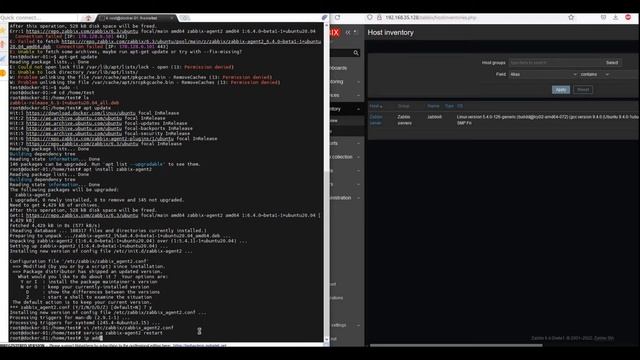Screen dimensions: 640x360
Task: Click the Host inventory page heading
Action: click(391, 33)
